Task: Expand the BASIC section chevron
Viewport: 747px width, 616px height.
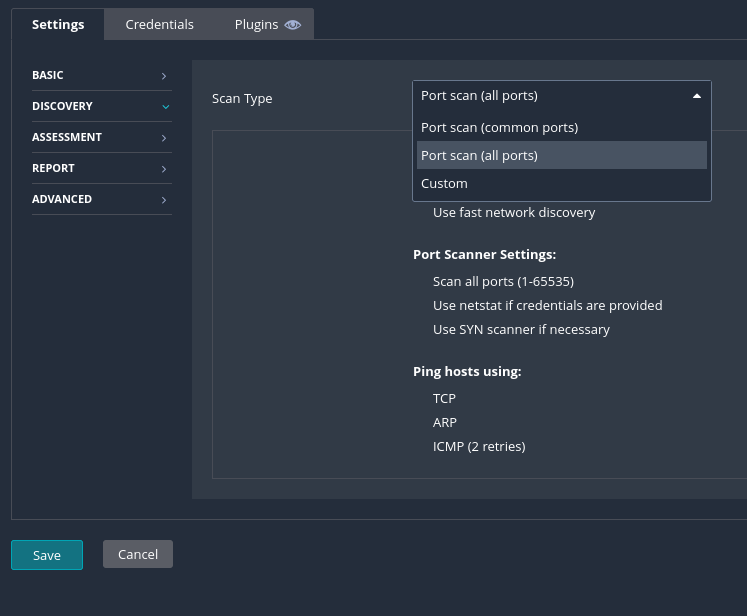Action: pos(164,76)
